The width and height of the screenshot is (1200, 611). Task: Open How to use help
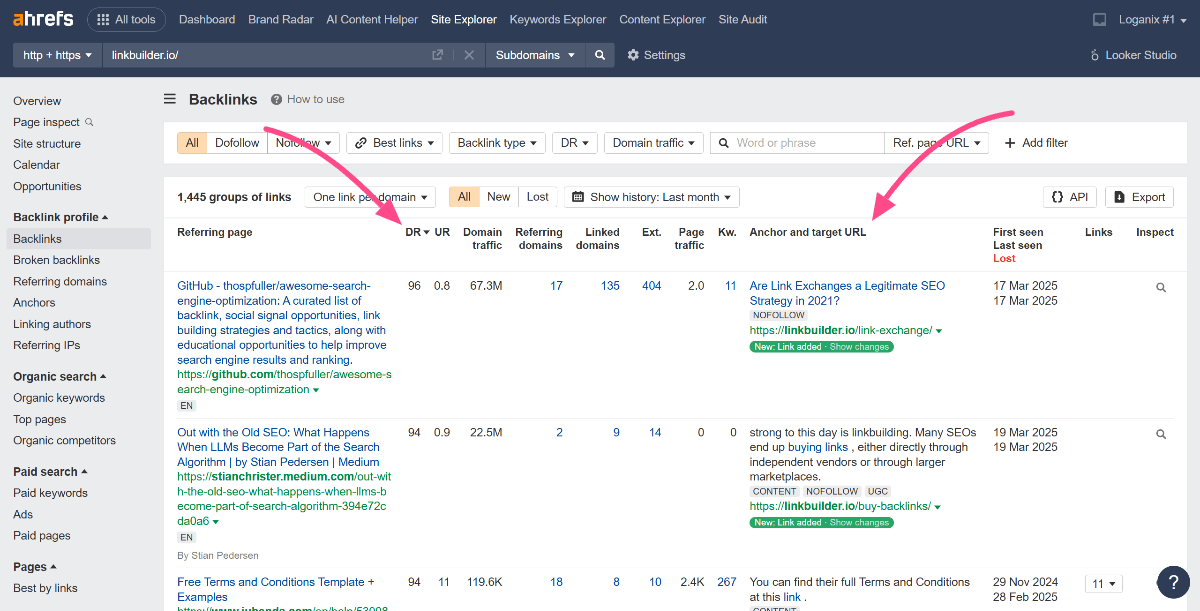[x=308, y=99]
